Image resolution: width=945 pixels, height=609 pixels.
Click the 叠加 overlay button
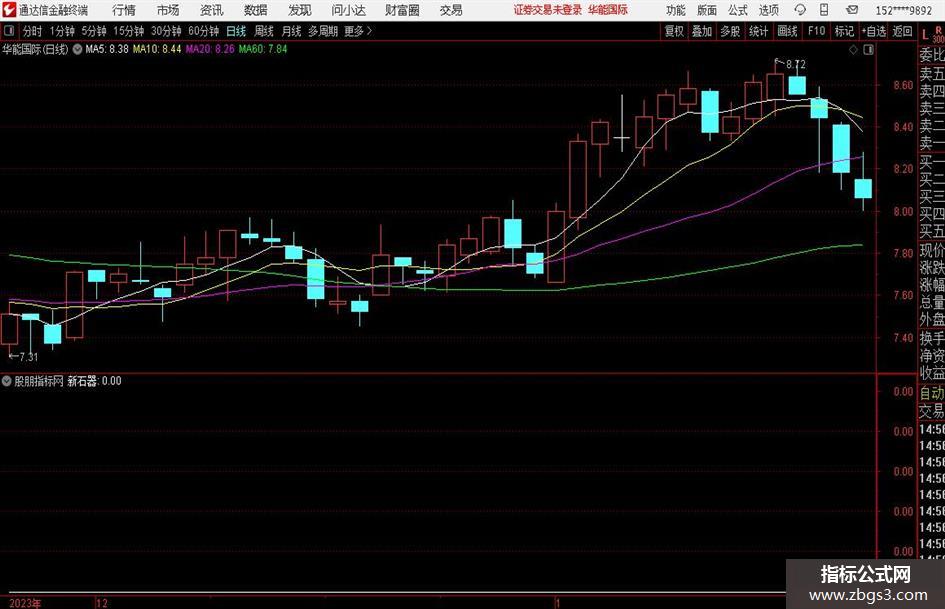(702, 31)
